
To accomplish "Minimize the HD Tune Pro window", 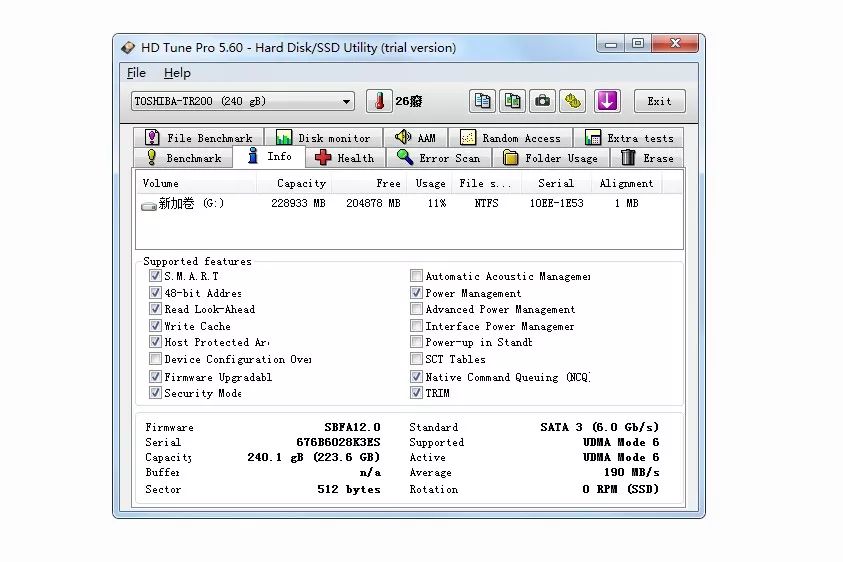I will click(611, 44).
